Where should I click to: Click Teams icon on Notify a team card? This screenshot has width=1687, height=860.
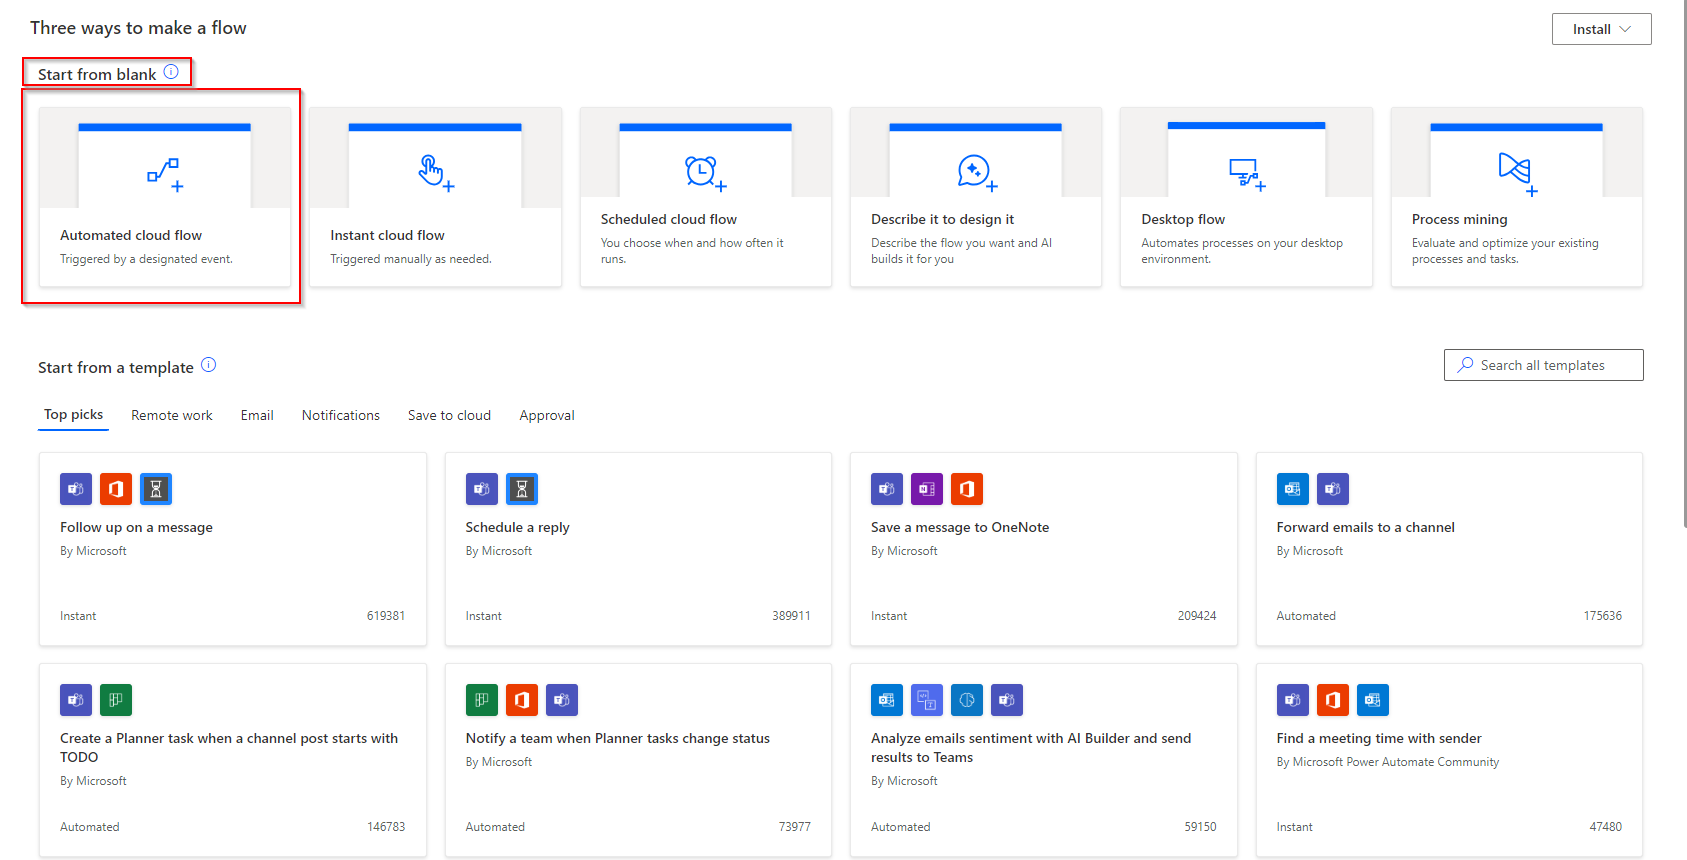coord(562,700)
